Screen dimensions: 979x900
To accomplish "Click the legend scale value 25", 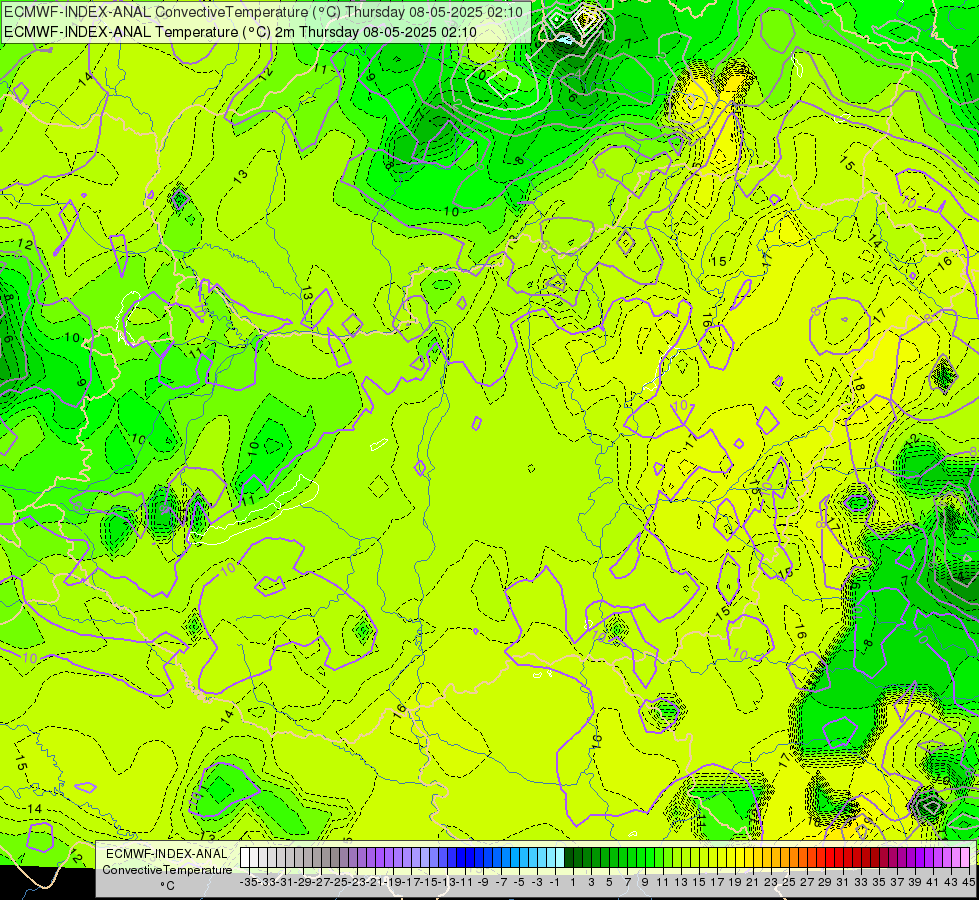I will pos(789,883).
